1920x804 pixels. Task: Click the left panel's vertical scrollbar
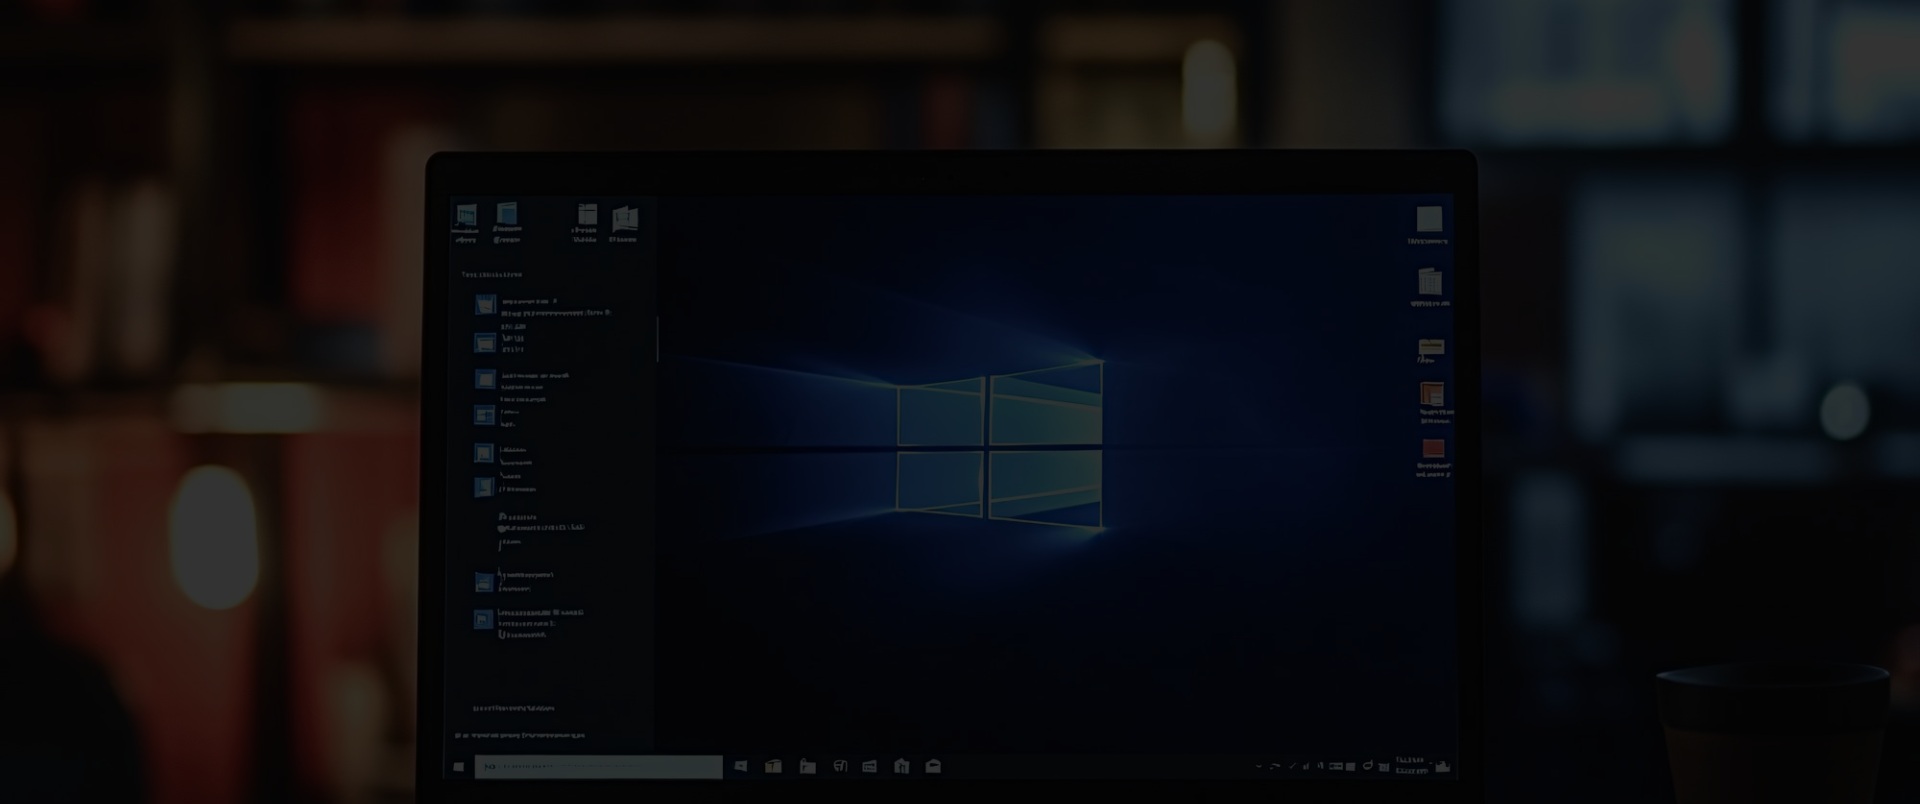point(657,339)
